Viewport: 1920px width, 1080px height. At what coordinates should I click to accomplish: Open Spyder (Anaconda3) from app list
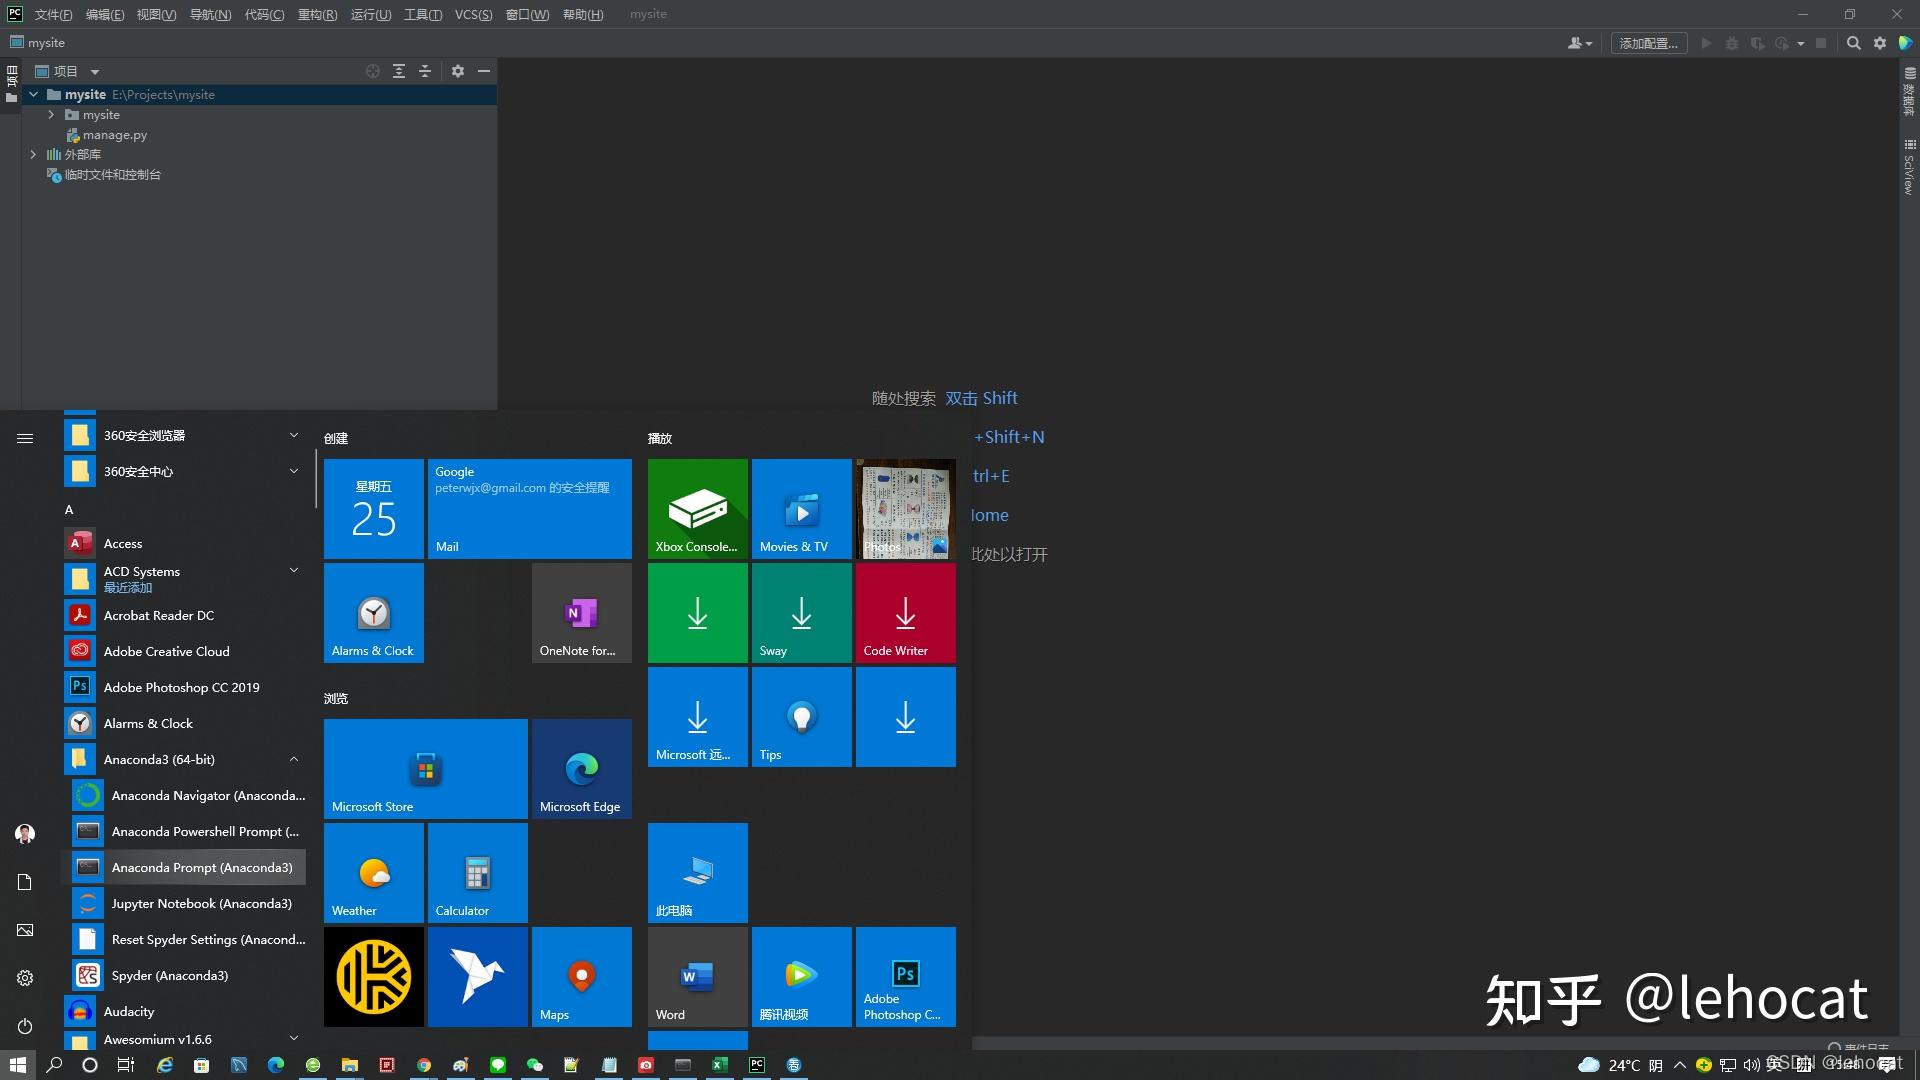[x=170, y=975]
